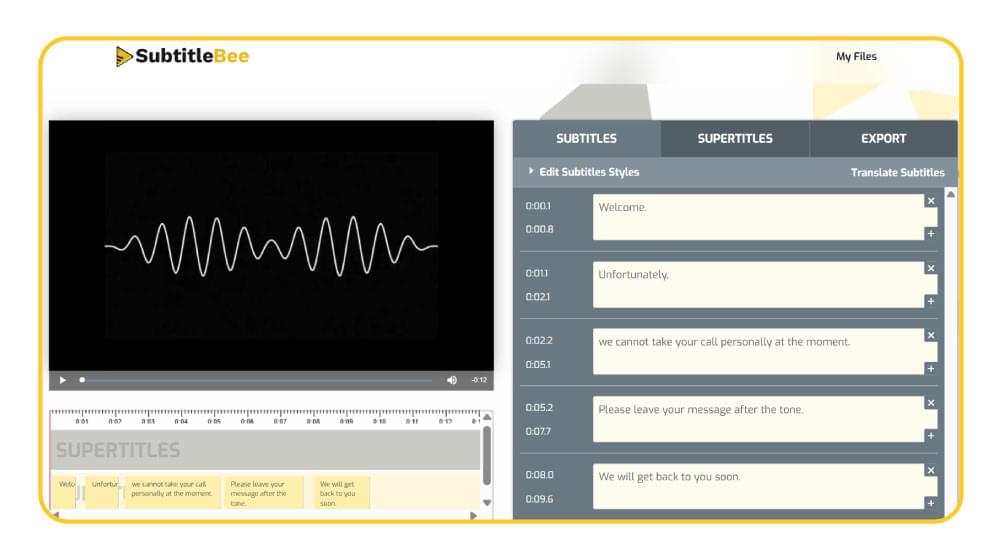
Task: Select 'Please leave your message' timeline clip
Action: click(x=264, y=492)
